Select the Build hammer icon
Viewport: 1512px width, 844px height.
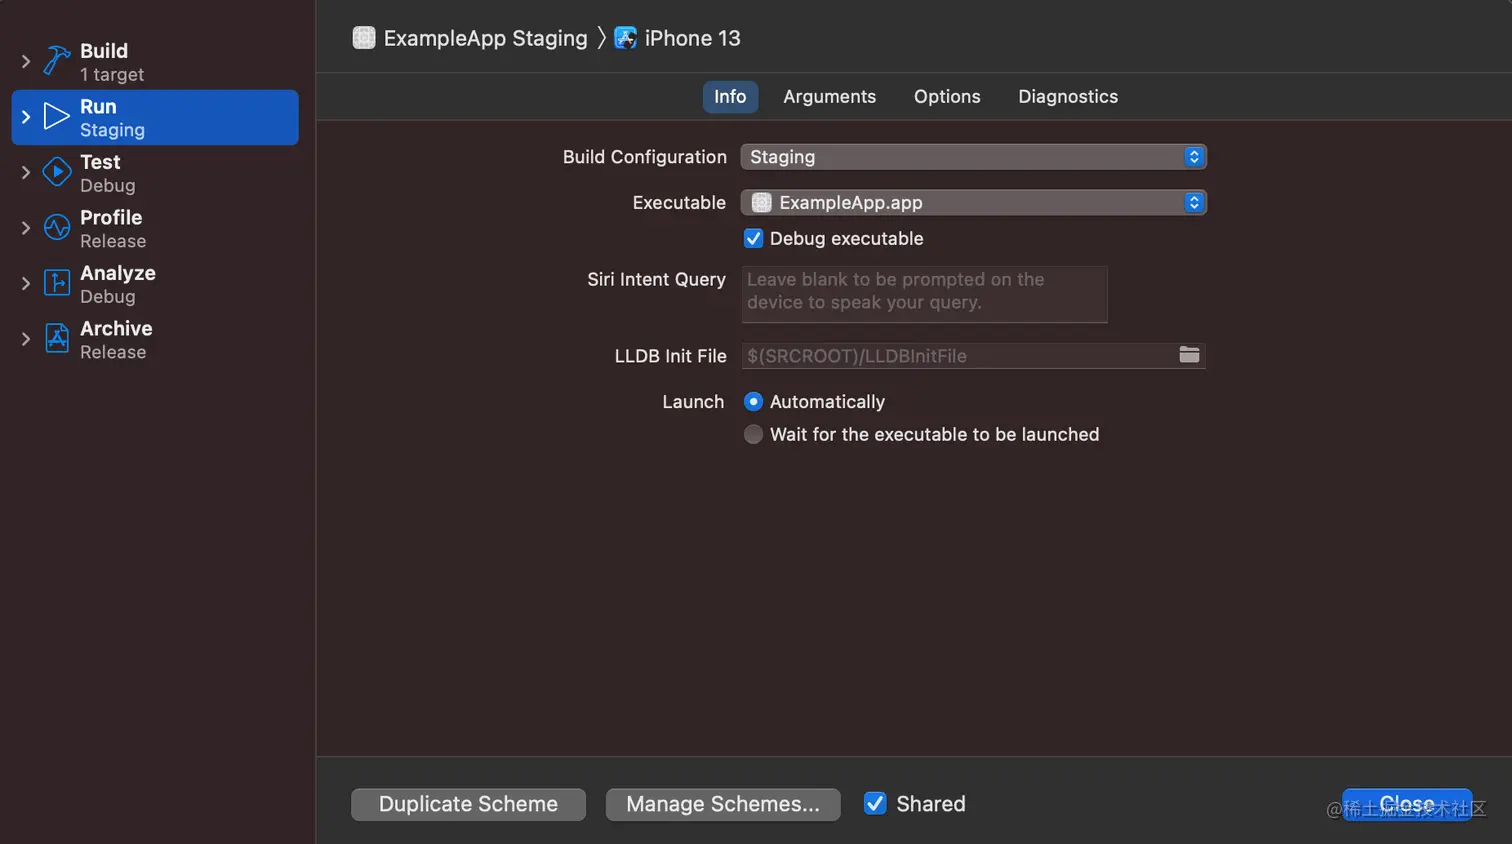tap(57, 61)
